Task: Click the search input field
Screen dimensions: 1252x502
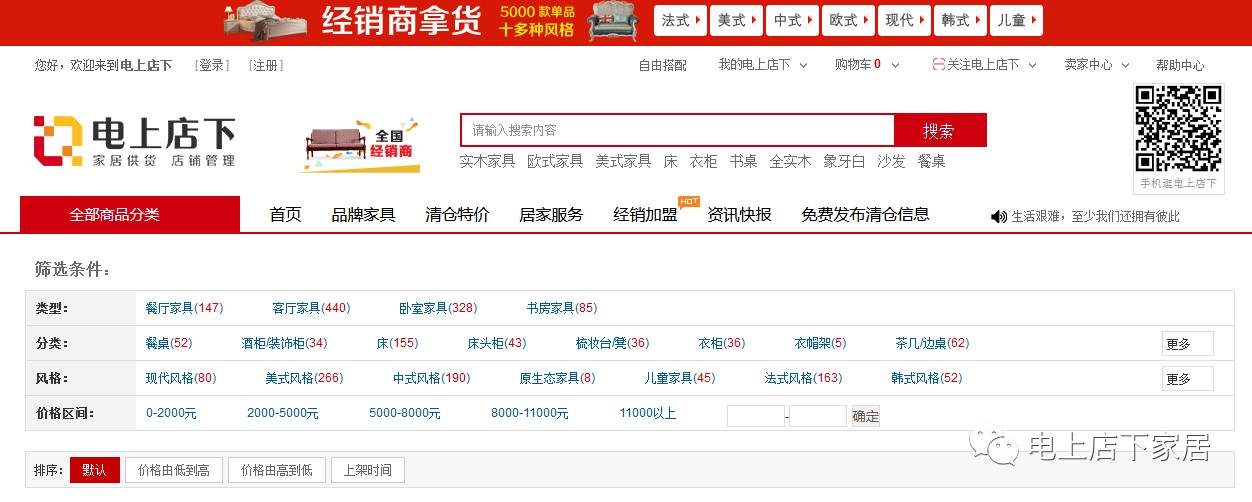Action: coord(677,131)
